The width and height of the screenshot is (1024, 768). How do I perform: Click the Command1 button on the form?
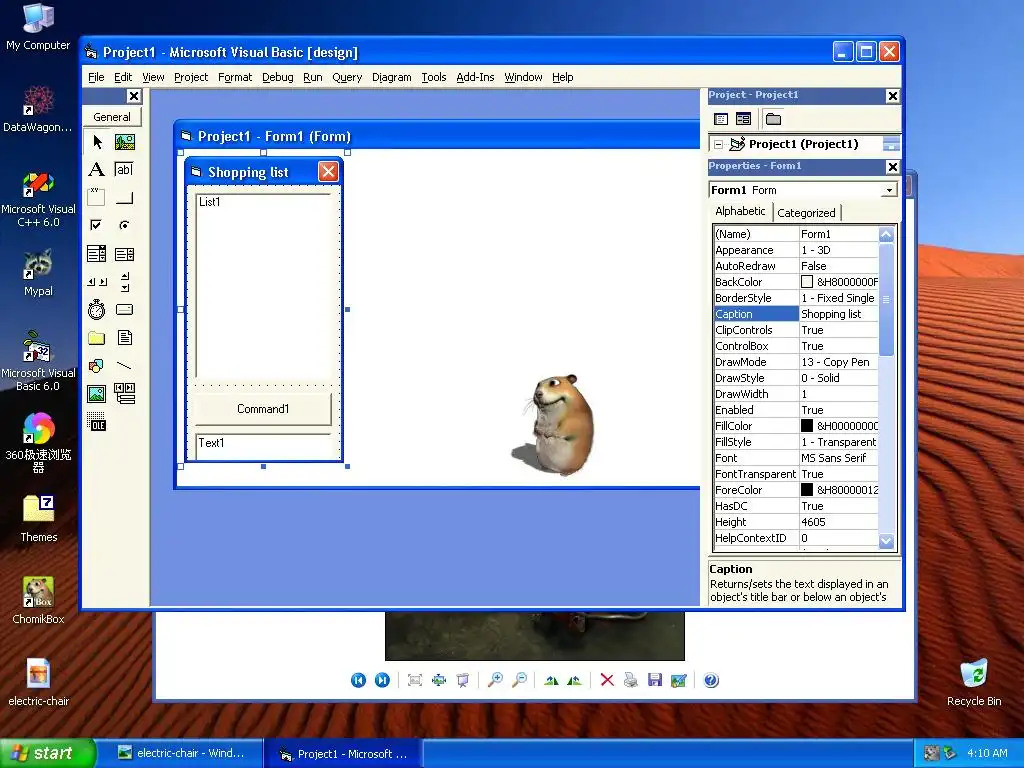pos(263,409)
